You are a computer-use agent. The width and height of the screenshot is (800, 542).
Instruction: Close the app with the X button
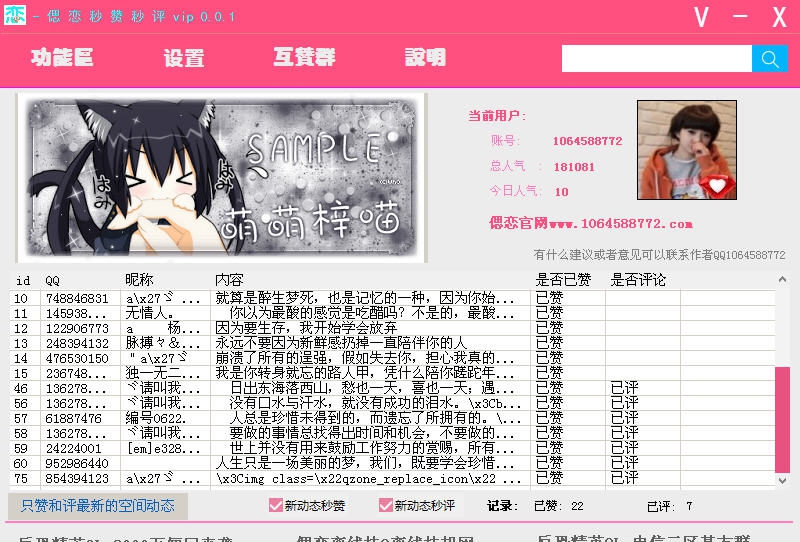[779, 17]
